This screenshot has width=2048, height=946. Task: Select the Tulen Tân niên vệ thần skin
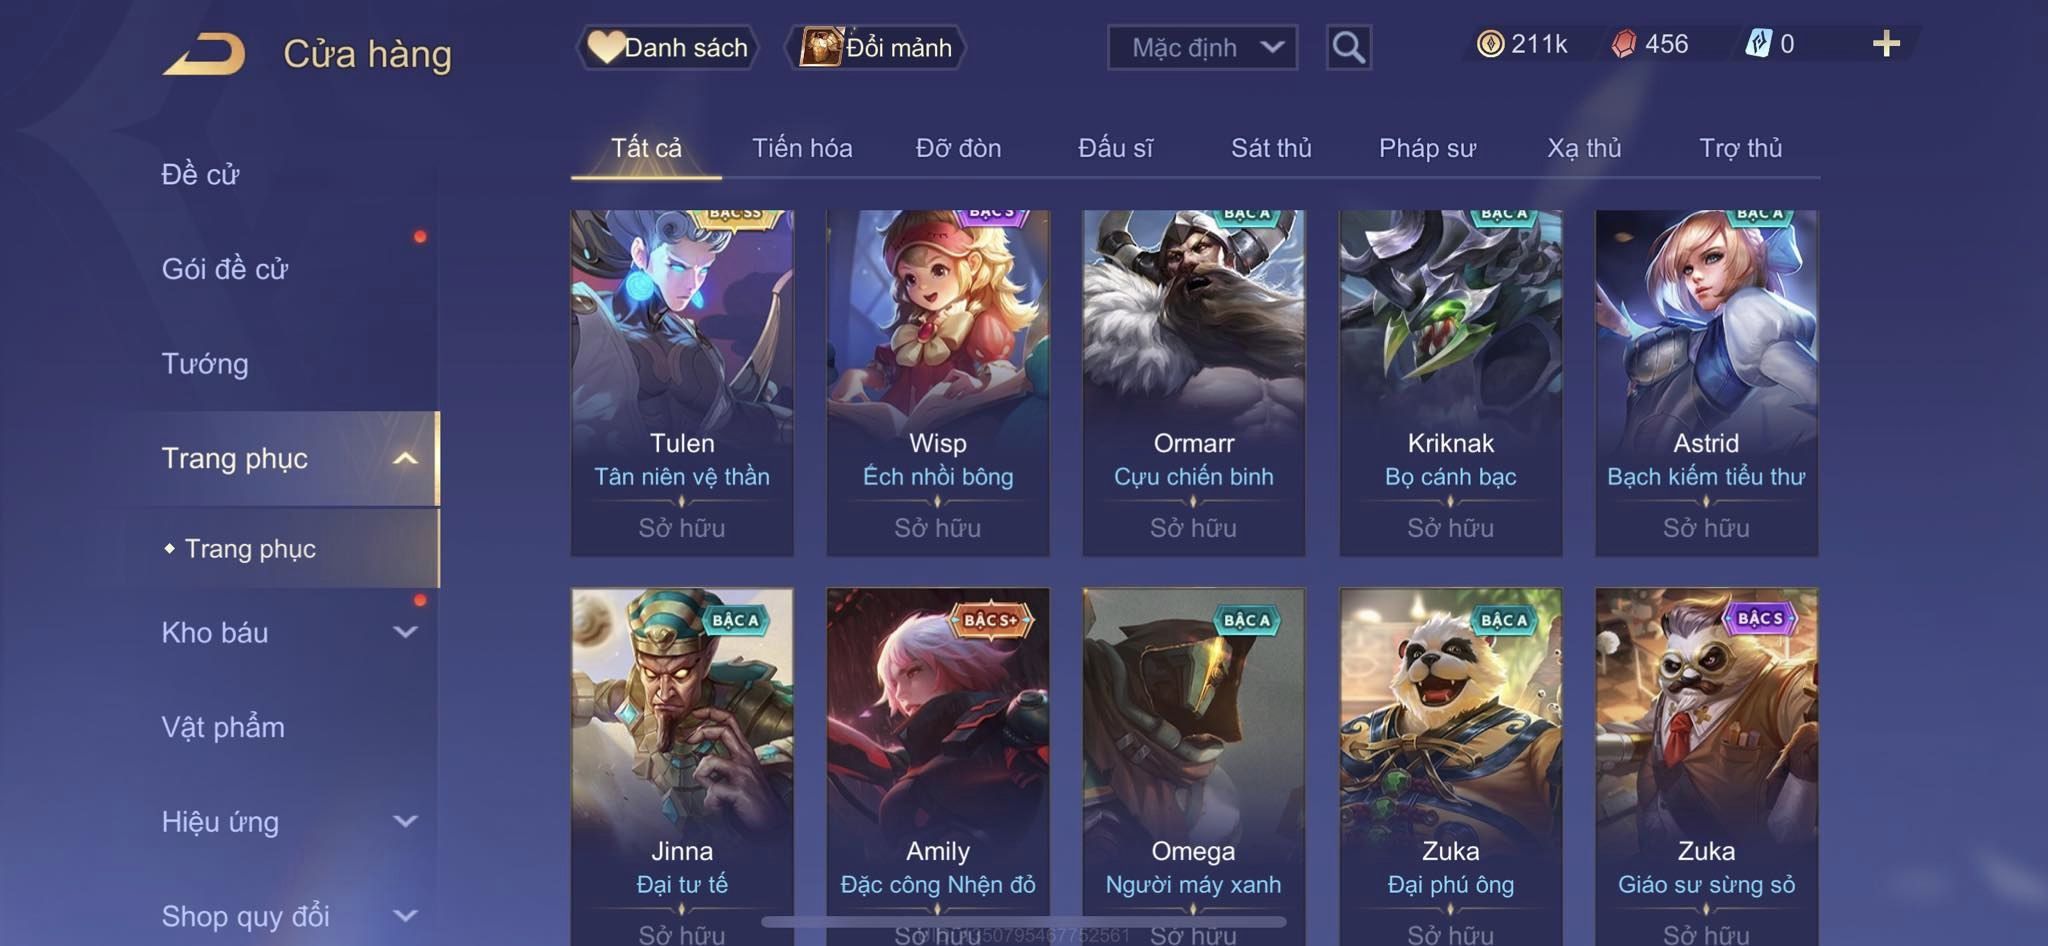point(682,382)
